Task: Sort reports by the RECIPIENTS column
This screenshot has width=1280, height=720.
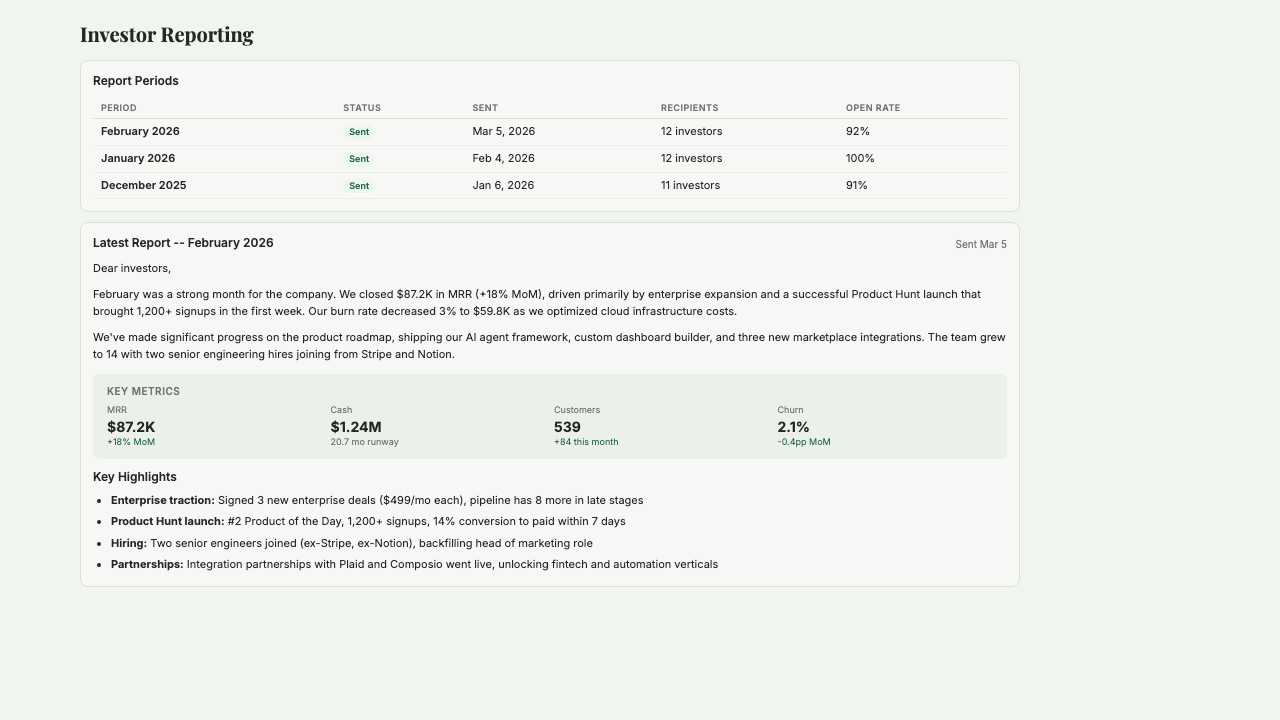Action: pos(689,107)
